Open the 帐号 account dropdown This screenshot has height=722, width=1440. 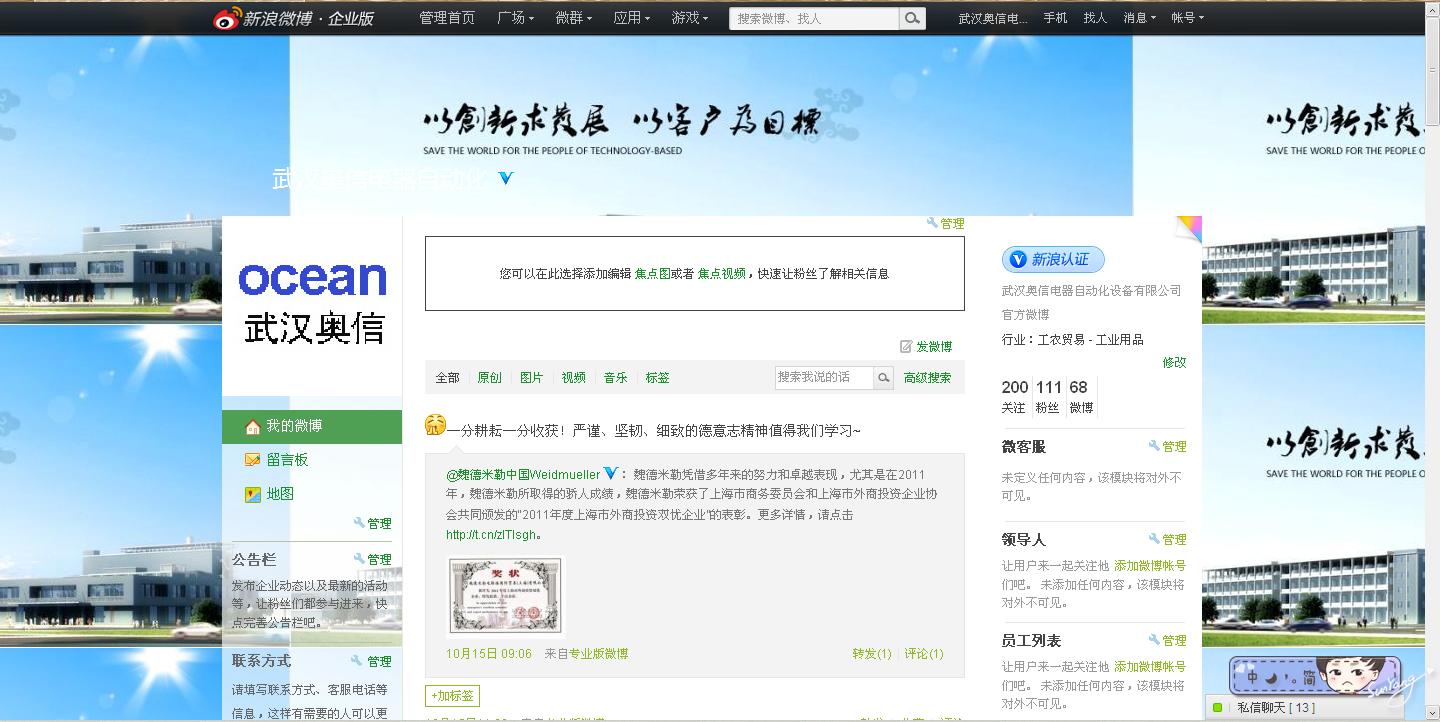pyautogui.click(x=1187, y=18)
